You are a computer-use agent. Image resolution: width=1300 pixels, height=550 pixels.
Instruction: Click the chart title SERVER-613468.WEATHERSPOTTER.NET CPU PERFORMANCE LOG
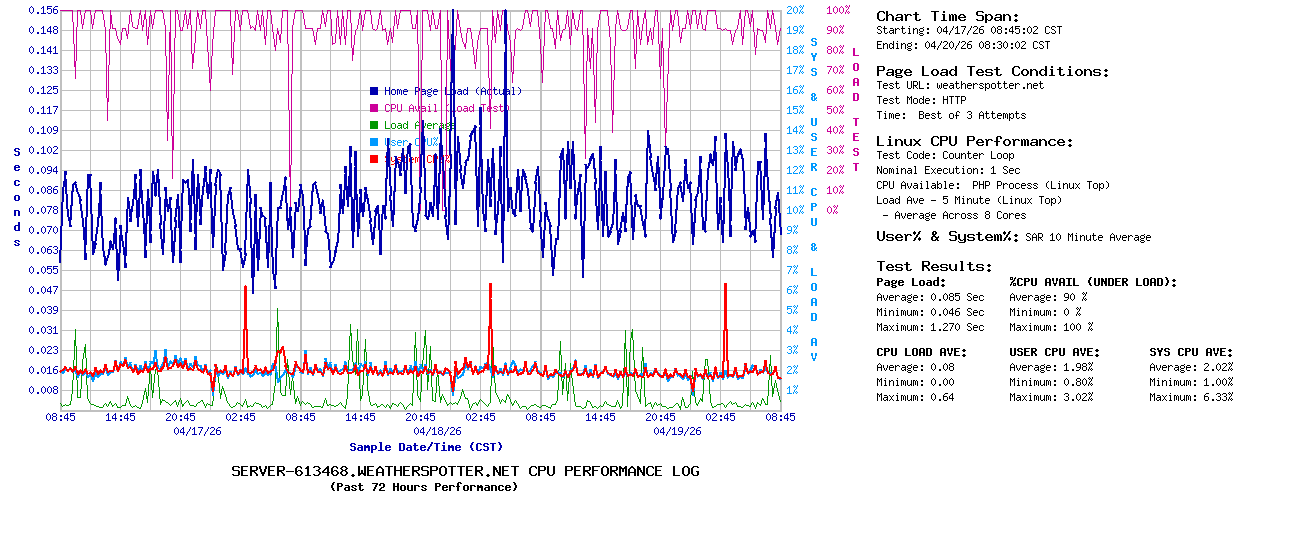click(465, 471)
